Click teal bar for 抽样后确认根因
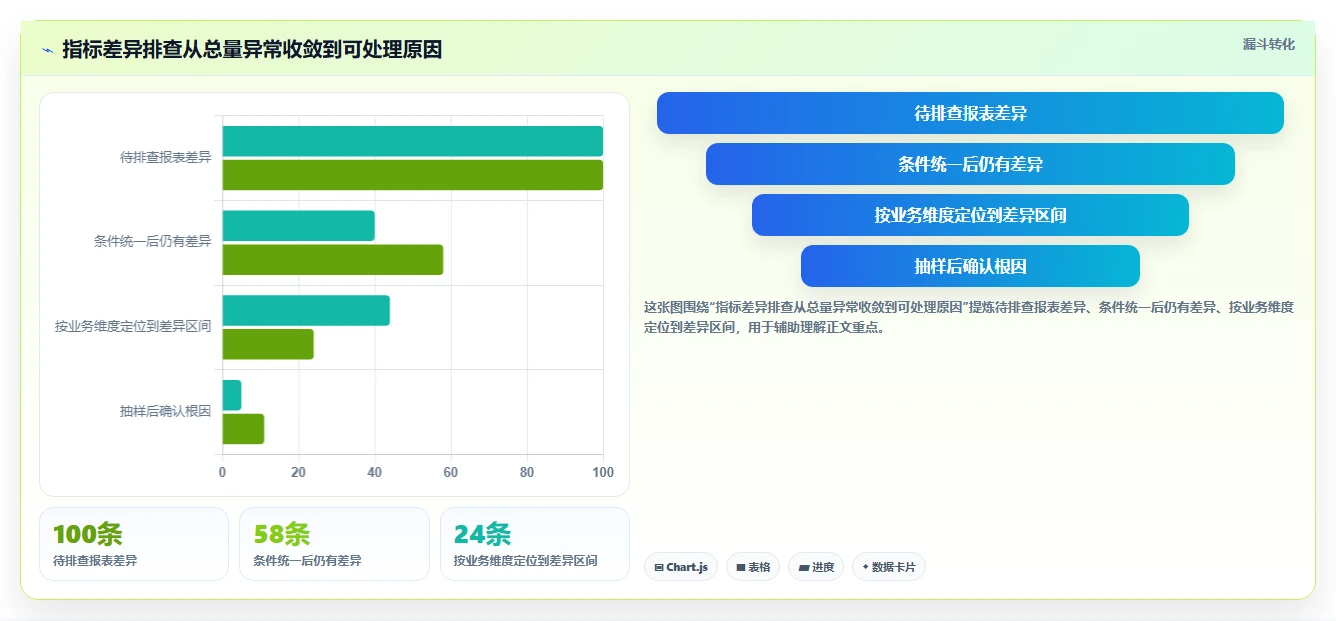 [231, 395]
